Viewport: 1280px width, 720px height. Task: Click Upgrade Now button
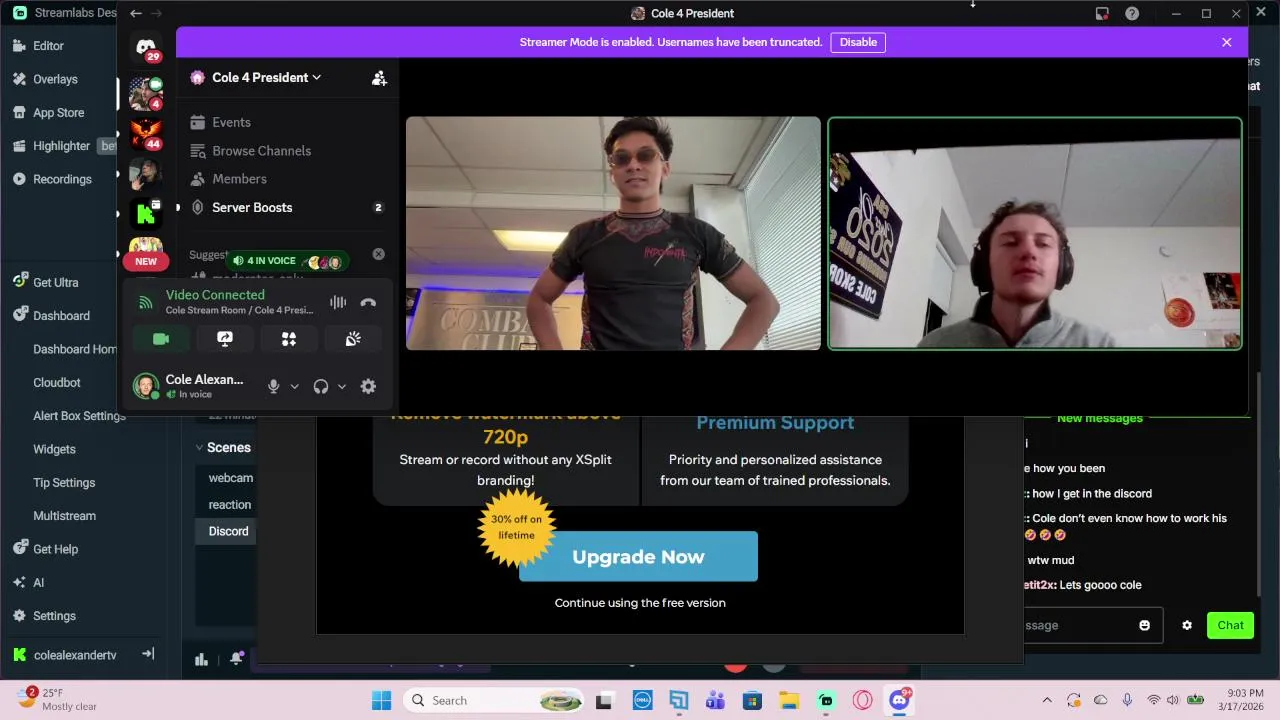pos(638,557)
